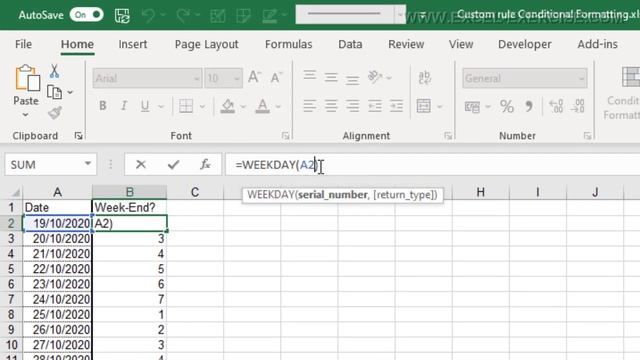Click the Decrease Decimal icon
Screen dimensions: 640x360
pos(578,106)
